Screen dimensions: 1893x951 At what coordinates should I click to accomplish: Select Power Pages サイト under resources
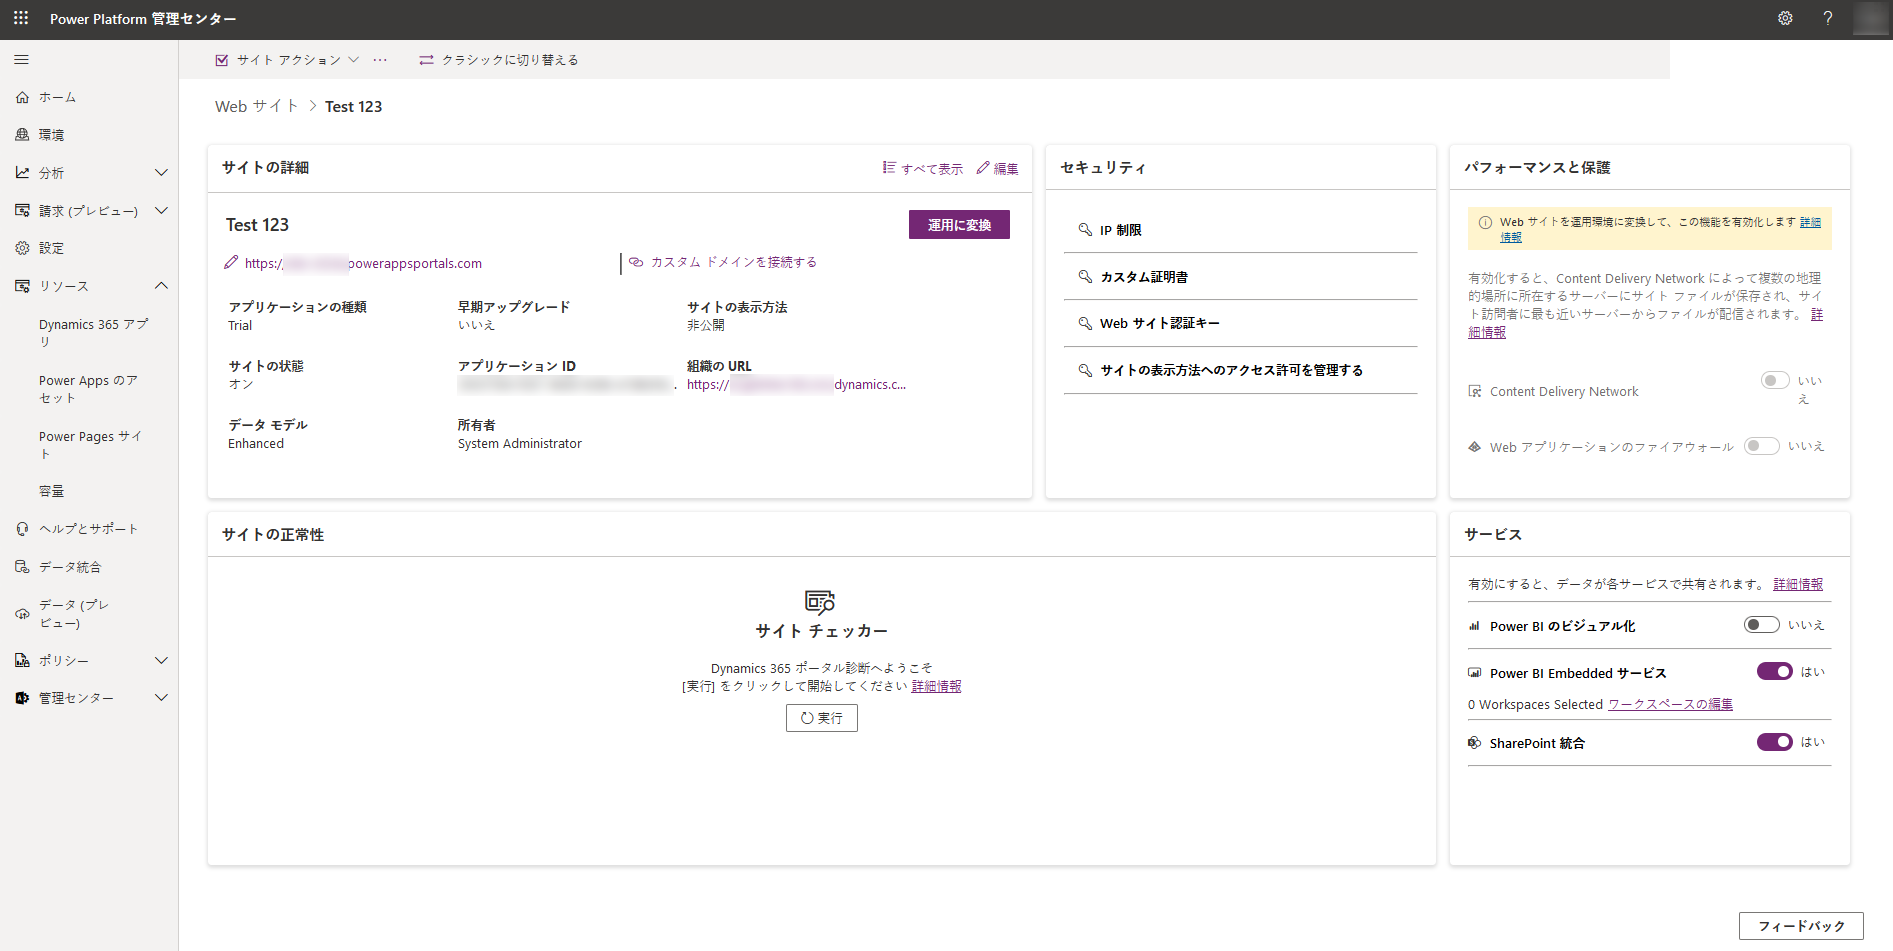tap(90, 445)
